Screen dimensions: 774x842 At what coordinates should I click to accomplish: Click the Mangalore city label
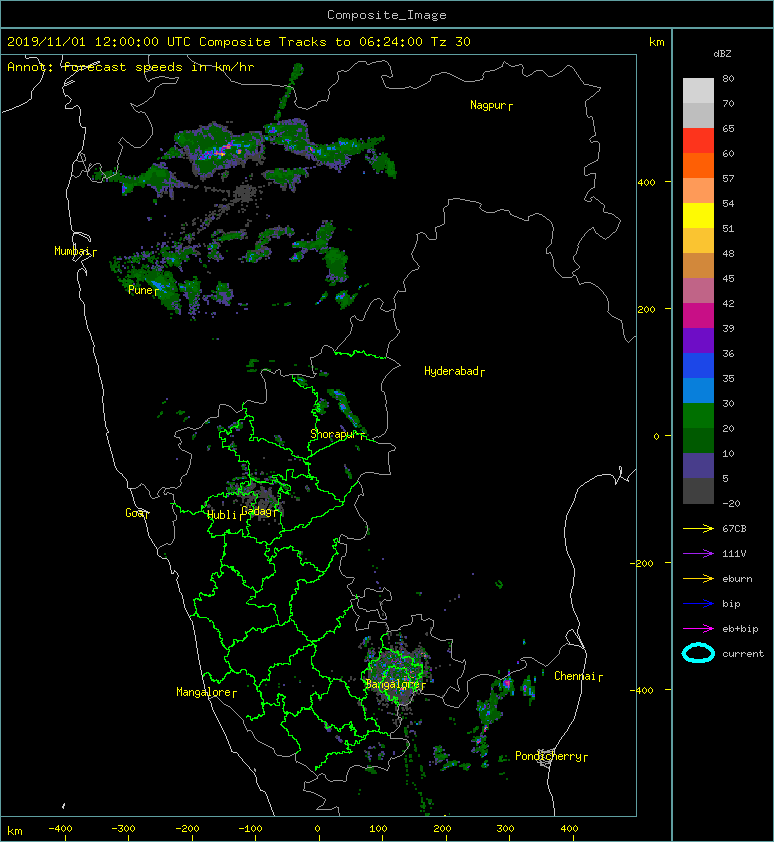204,692
